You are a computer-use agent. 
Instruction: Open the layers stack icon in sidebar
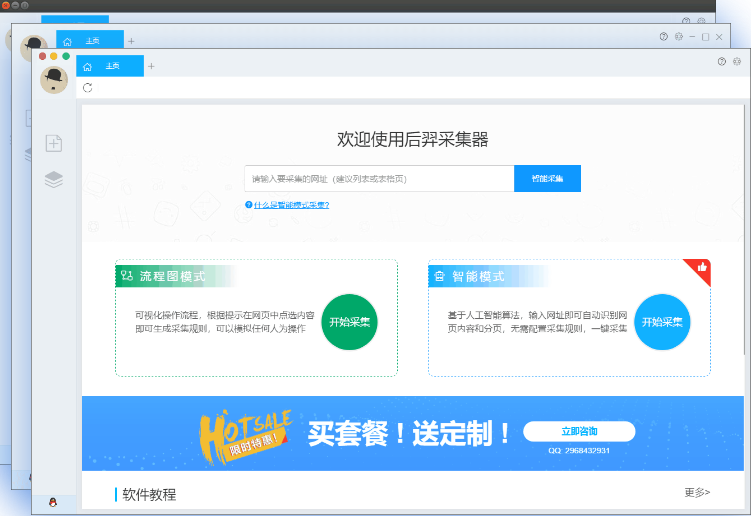click(x=54, y=179)
